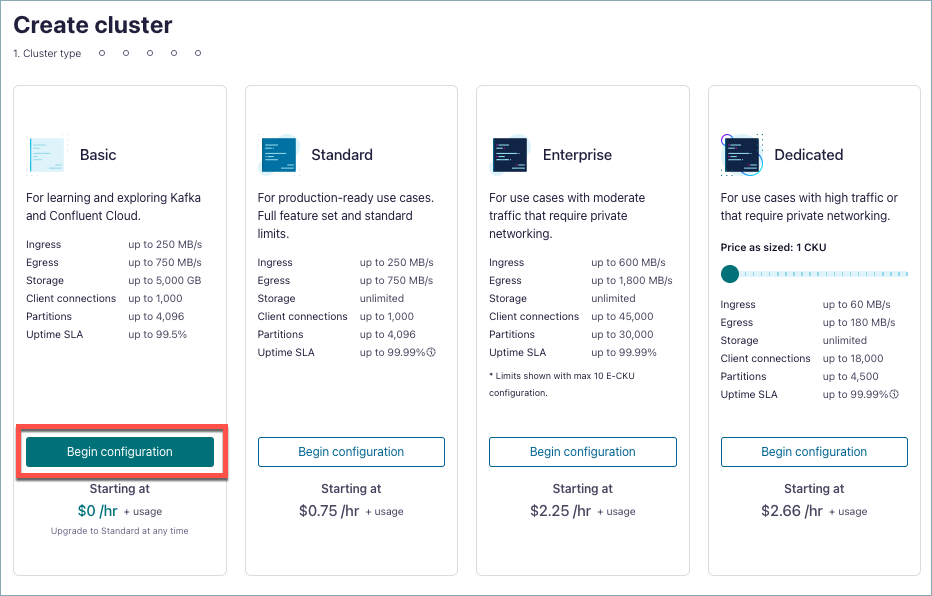Begin configuration for the Dedicated cluster
Screen dimensions: 932x596
pyautogui.click(x=813, y=451)
